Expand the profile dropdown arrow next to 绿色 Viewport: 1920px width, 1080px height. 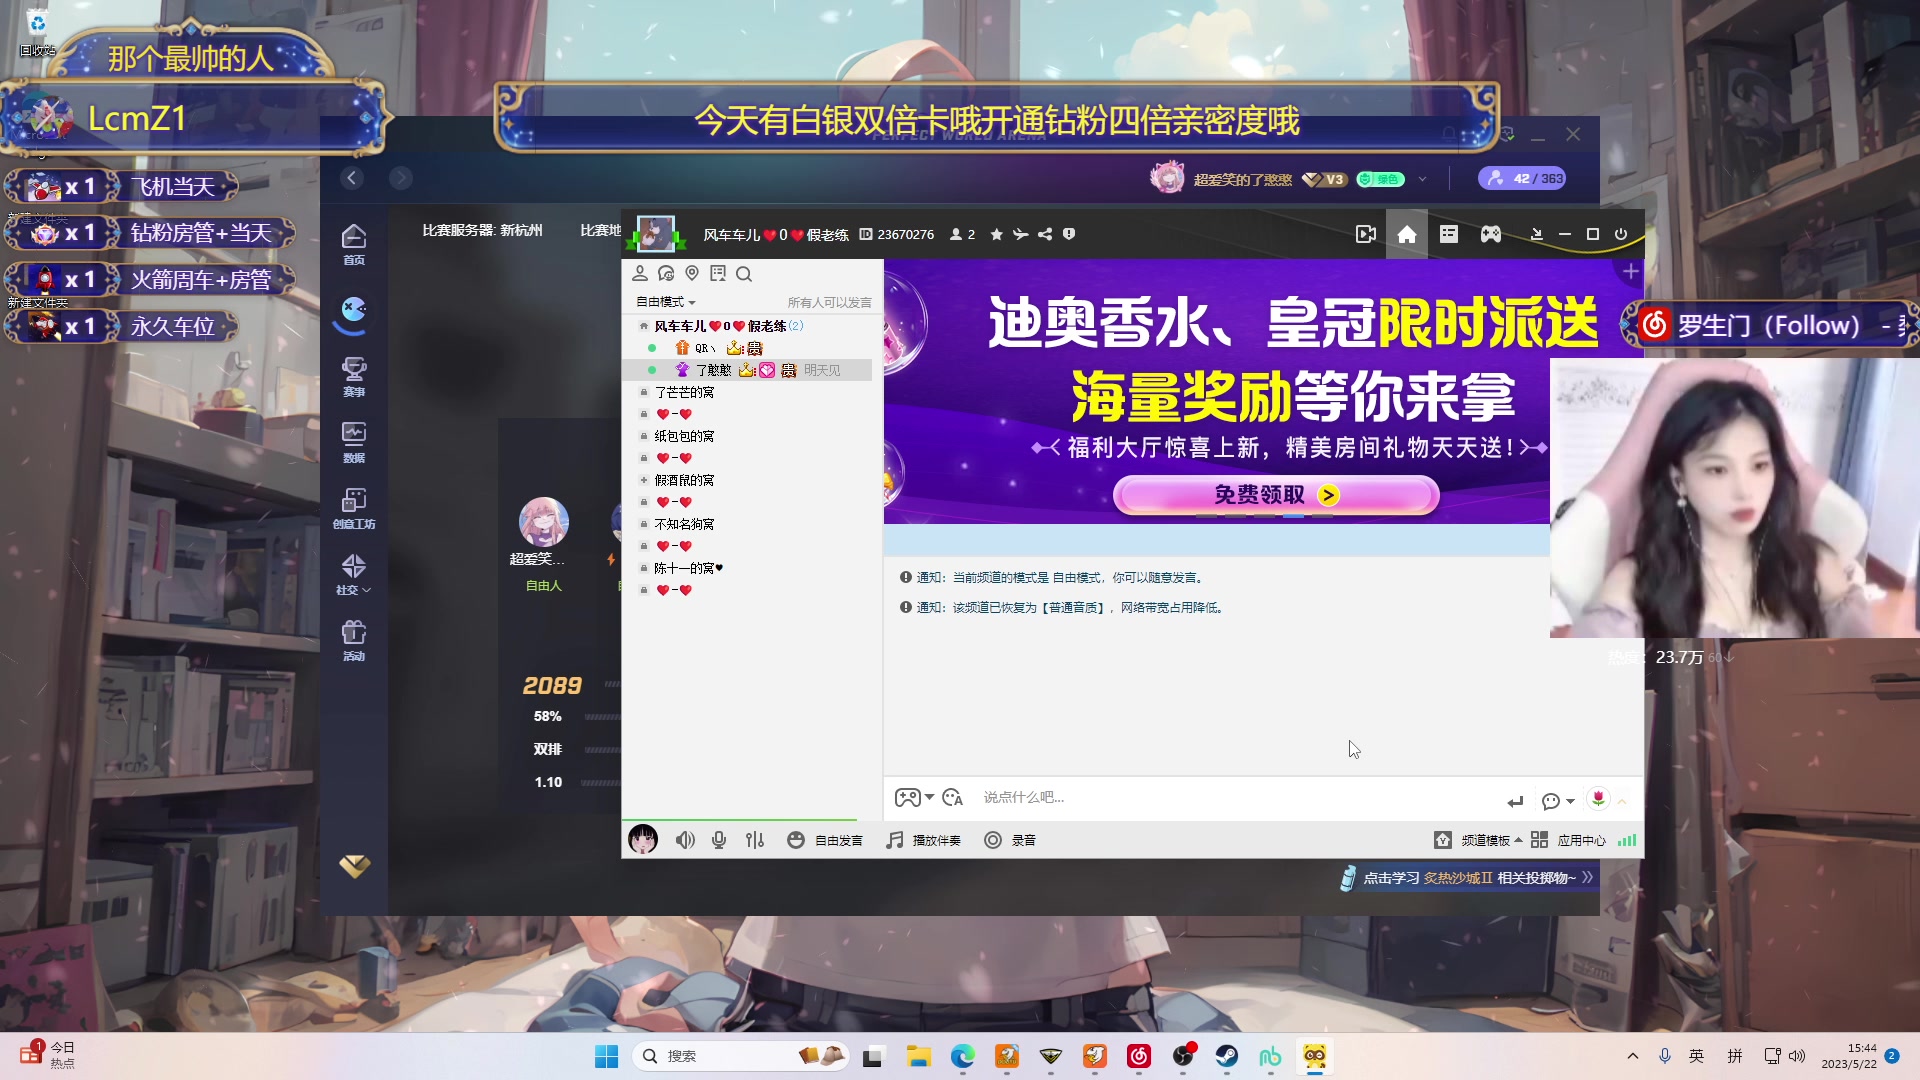[x=1422, y=179]
